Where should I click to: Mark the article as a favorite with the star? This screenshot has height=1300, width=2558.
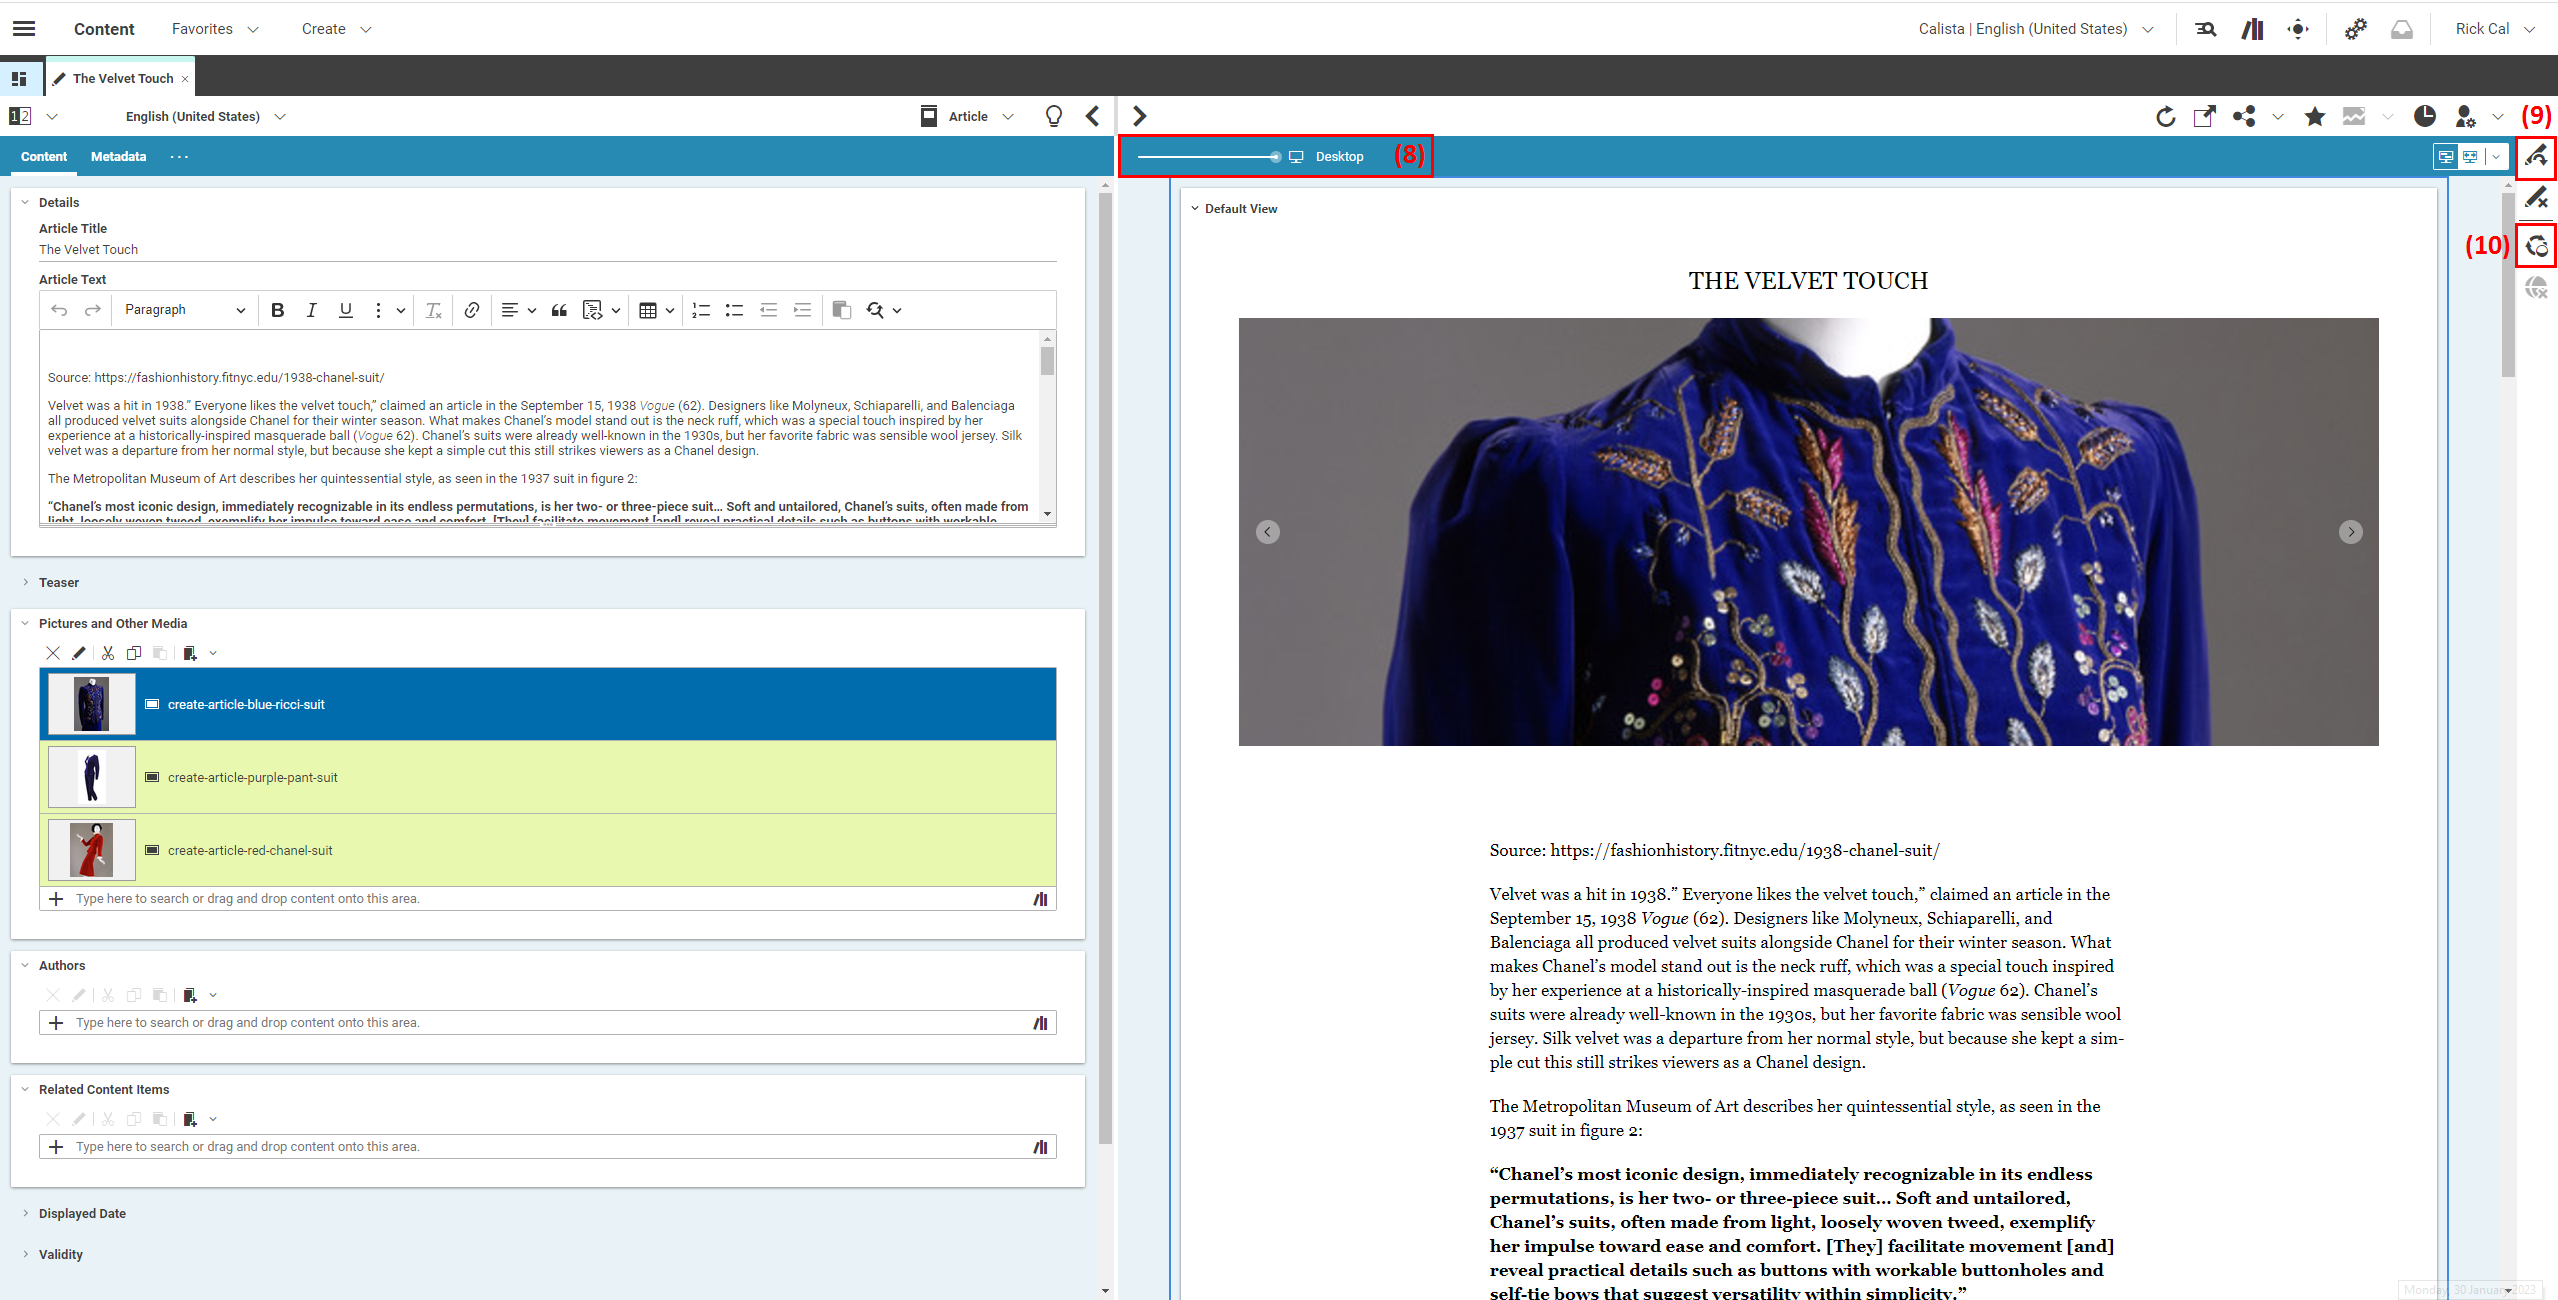[2314, 116]
